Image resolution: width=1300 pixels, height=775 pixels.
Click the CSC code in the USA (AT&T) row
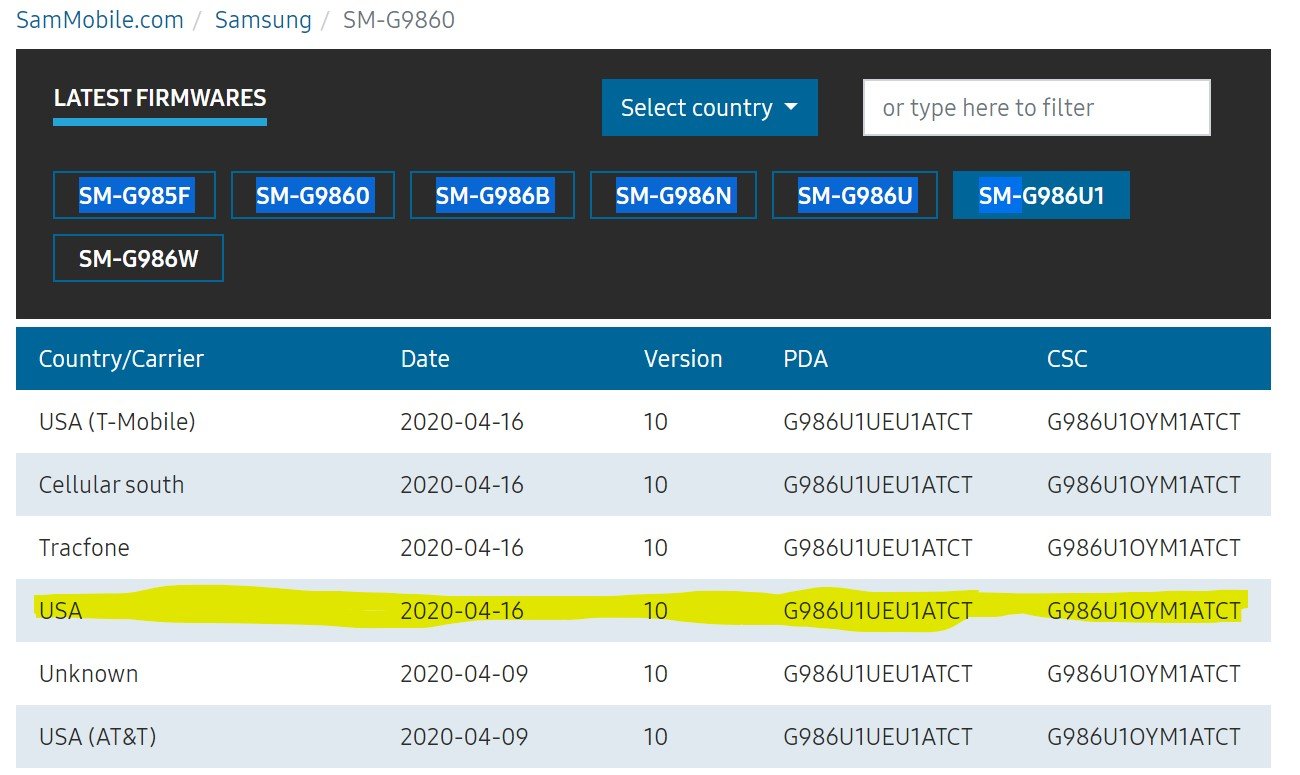click(1144, 737)
